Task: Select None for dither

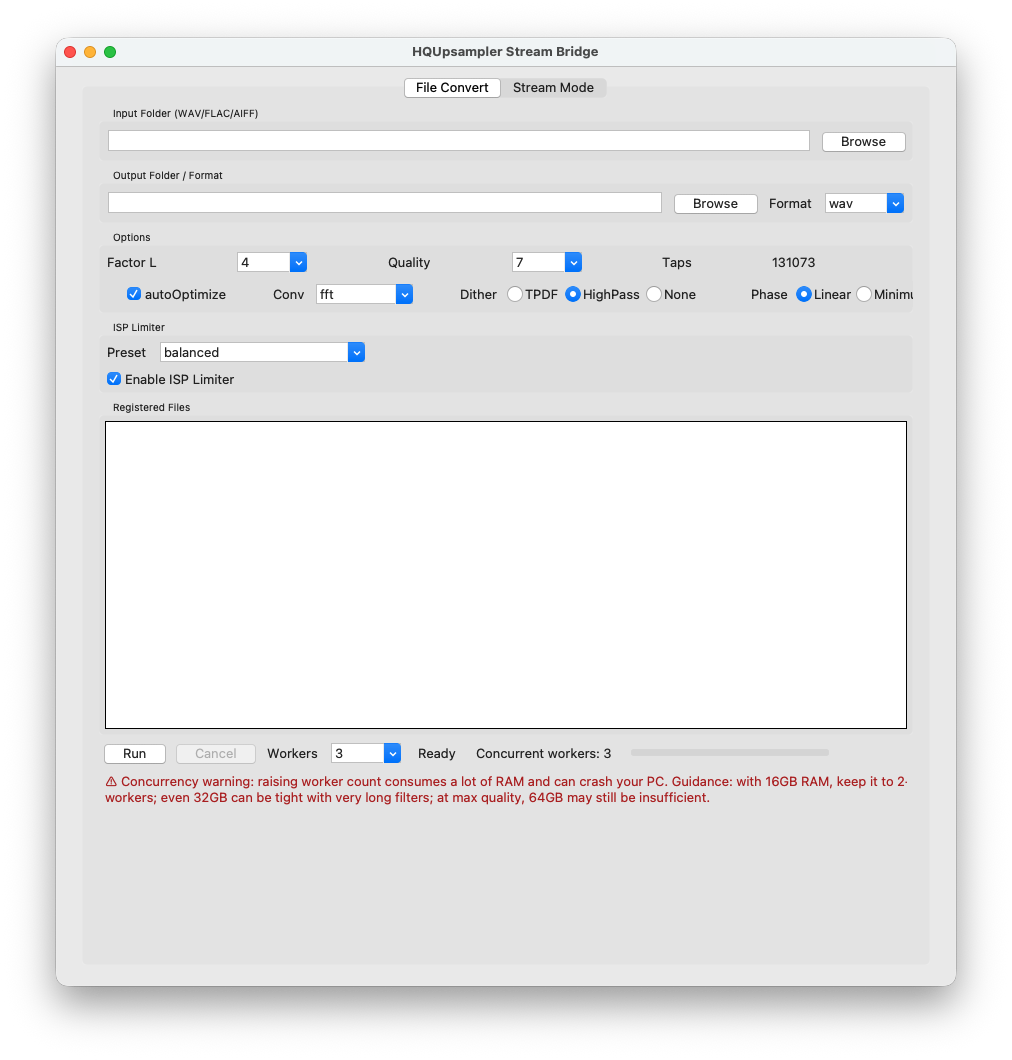Action: pos(654,294)
